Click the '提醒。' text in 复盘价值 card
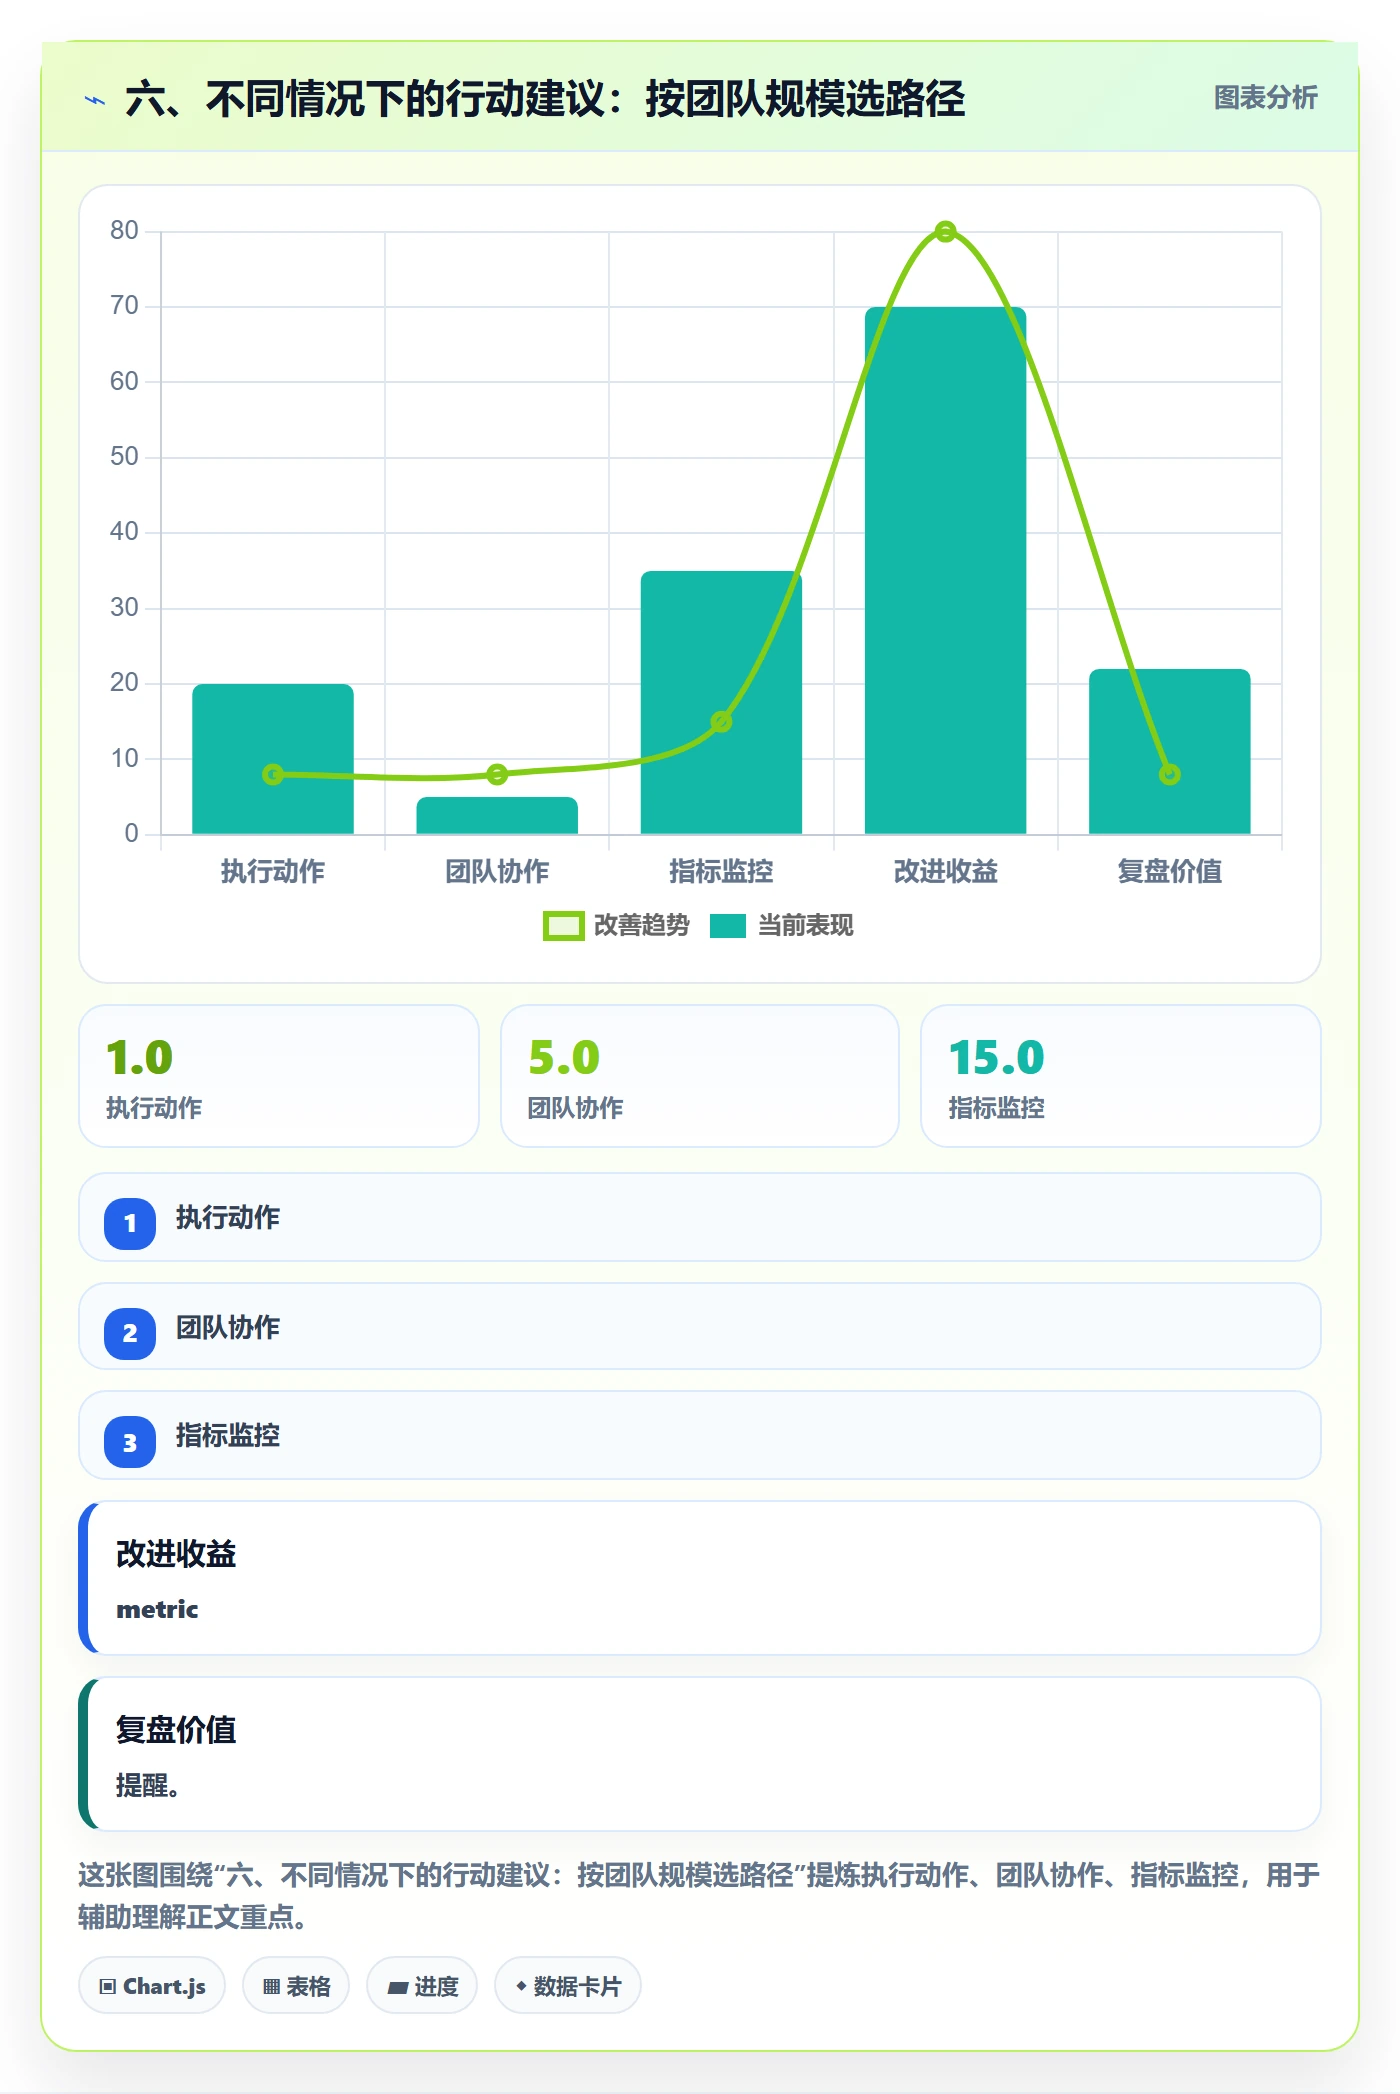Image resolution: width=1400 pixels, height=2094 pixels. tap(148, 1785)
